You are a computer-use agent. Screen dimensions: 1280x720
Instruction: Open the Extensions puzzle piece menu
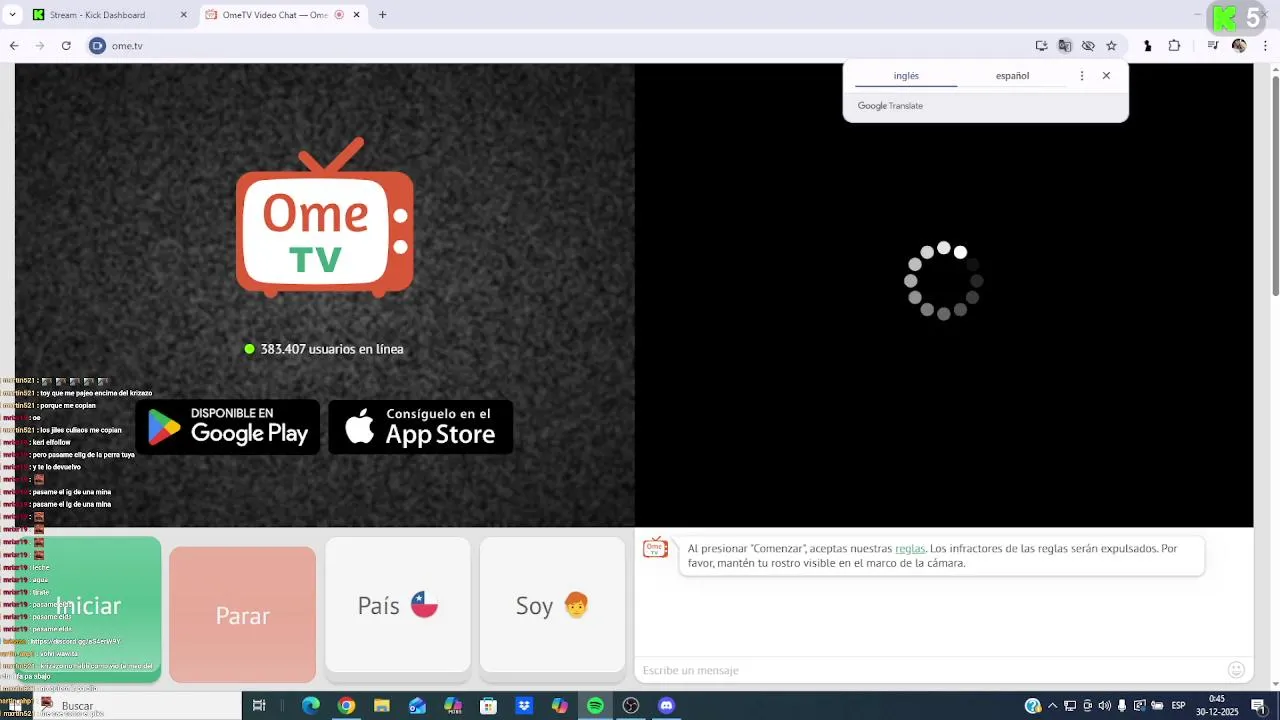click(1174, 46)
